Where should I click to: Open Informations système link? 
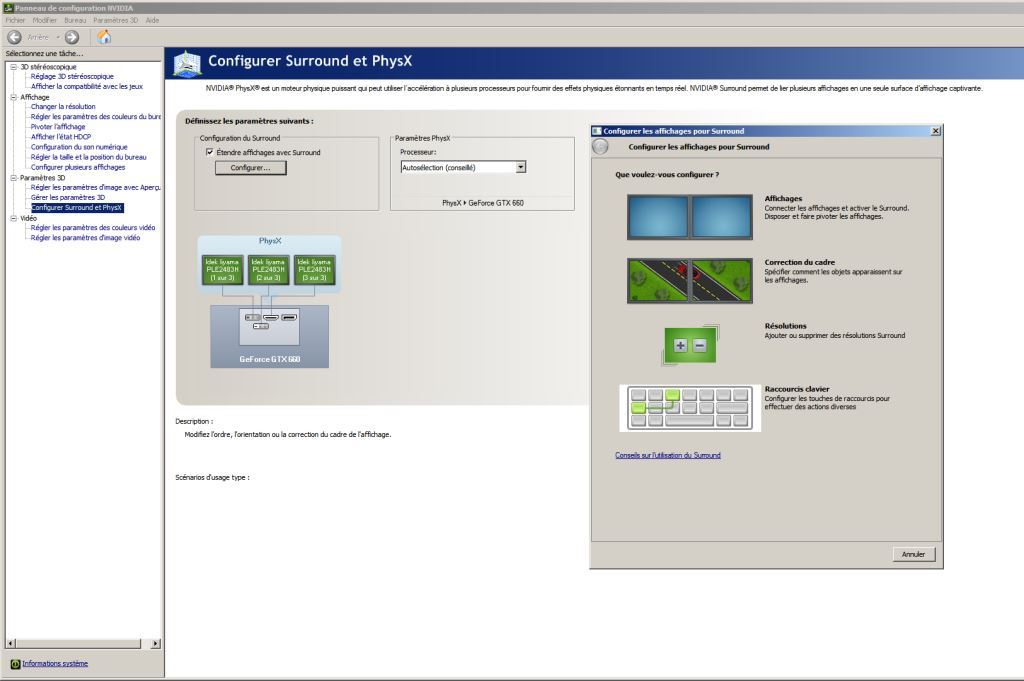click(55, 663)
